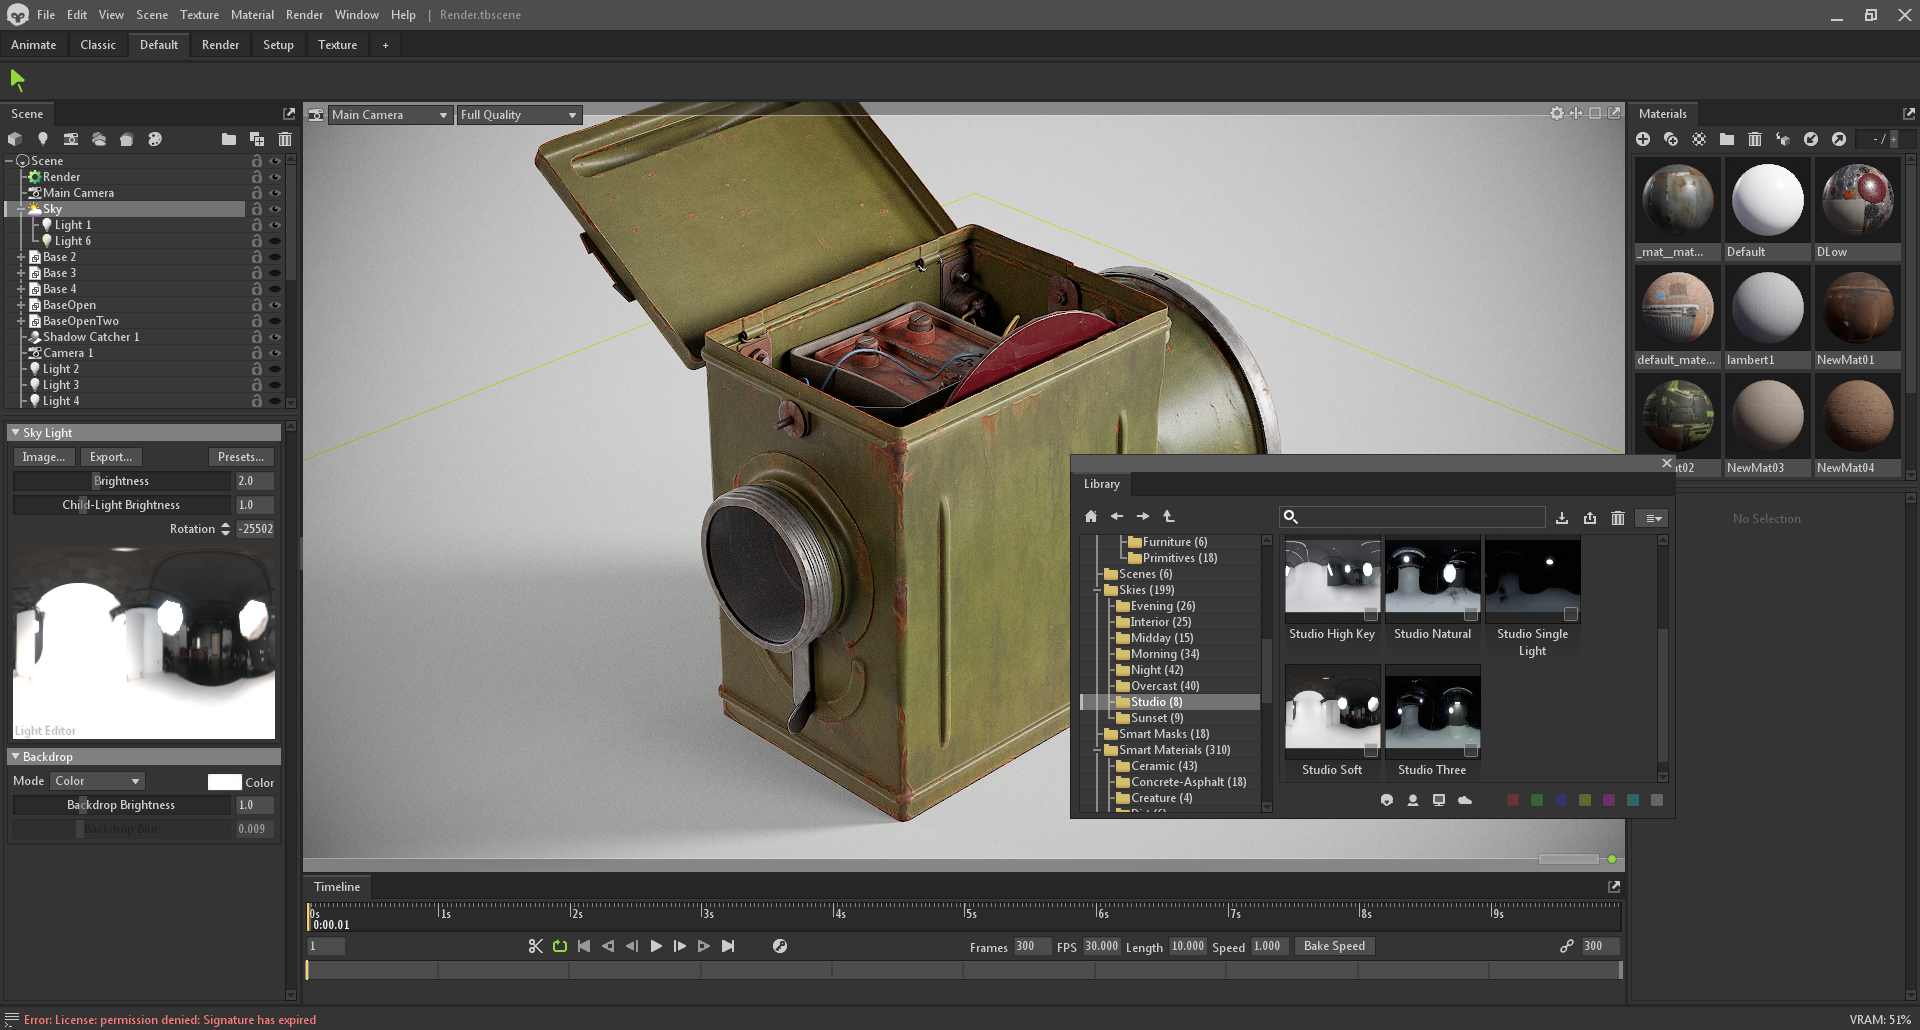Toggle visibility of Light 2
1920x1030 pixels.
pyautogui.click(x=276, y=368)
